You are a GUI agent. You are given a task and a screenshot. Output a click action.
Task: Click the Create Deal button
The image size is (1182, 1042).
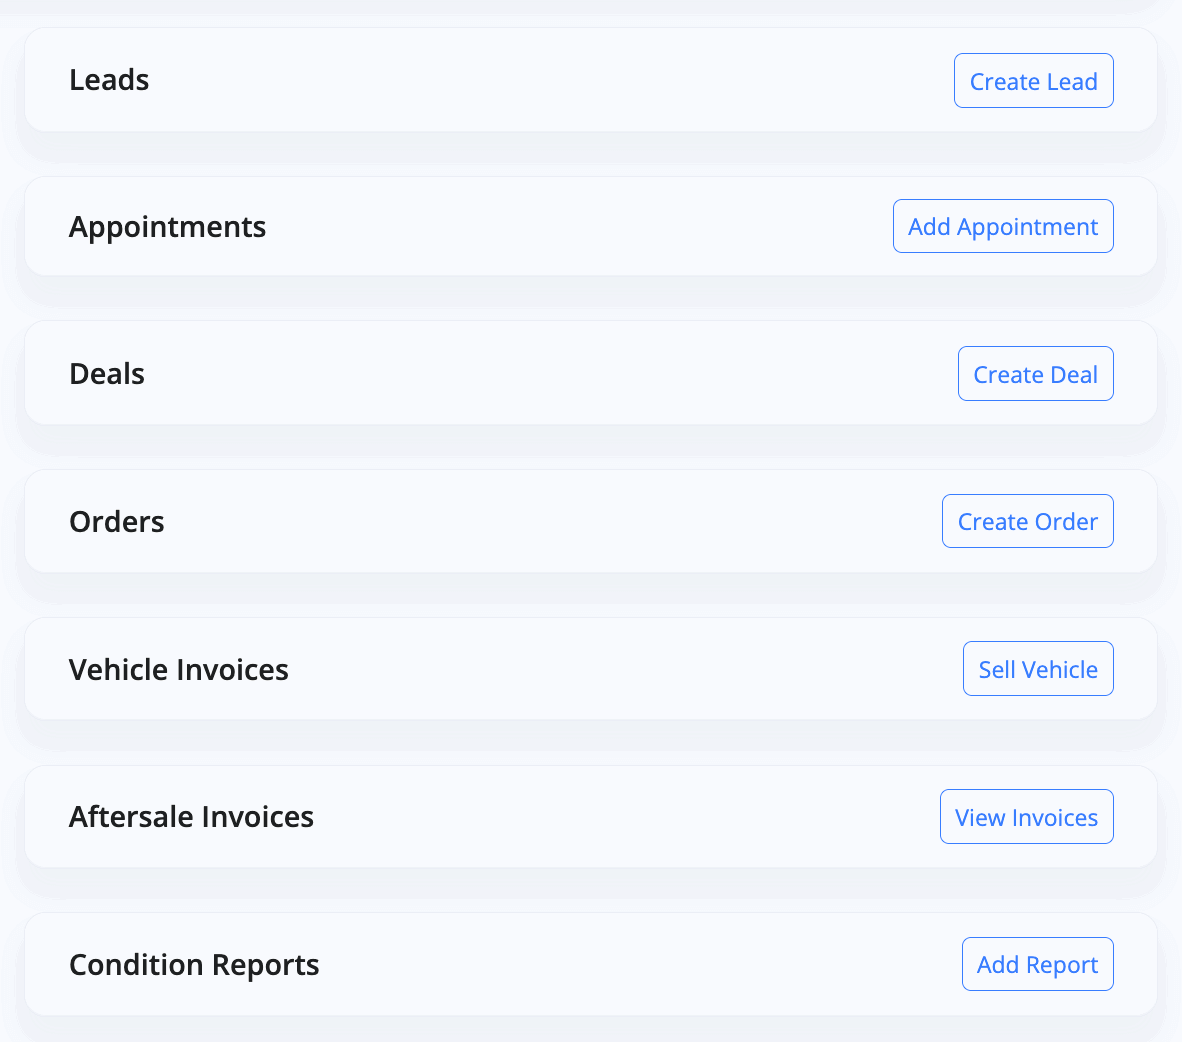pos(1036,374)
